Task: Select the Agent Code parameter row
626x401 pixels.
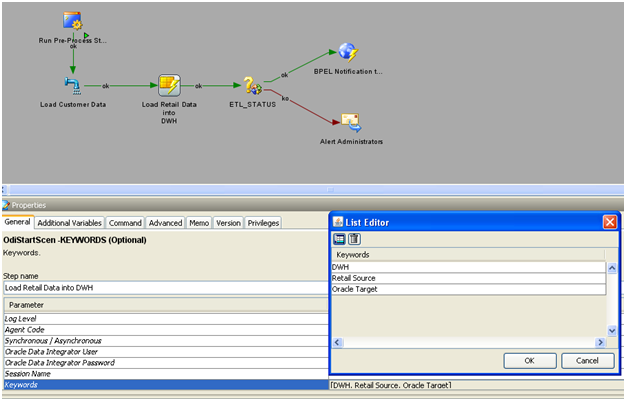Action: (x=166, y=330)
